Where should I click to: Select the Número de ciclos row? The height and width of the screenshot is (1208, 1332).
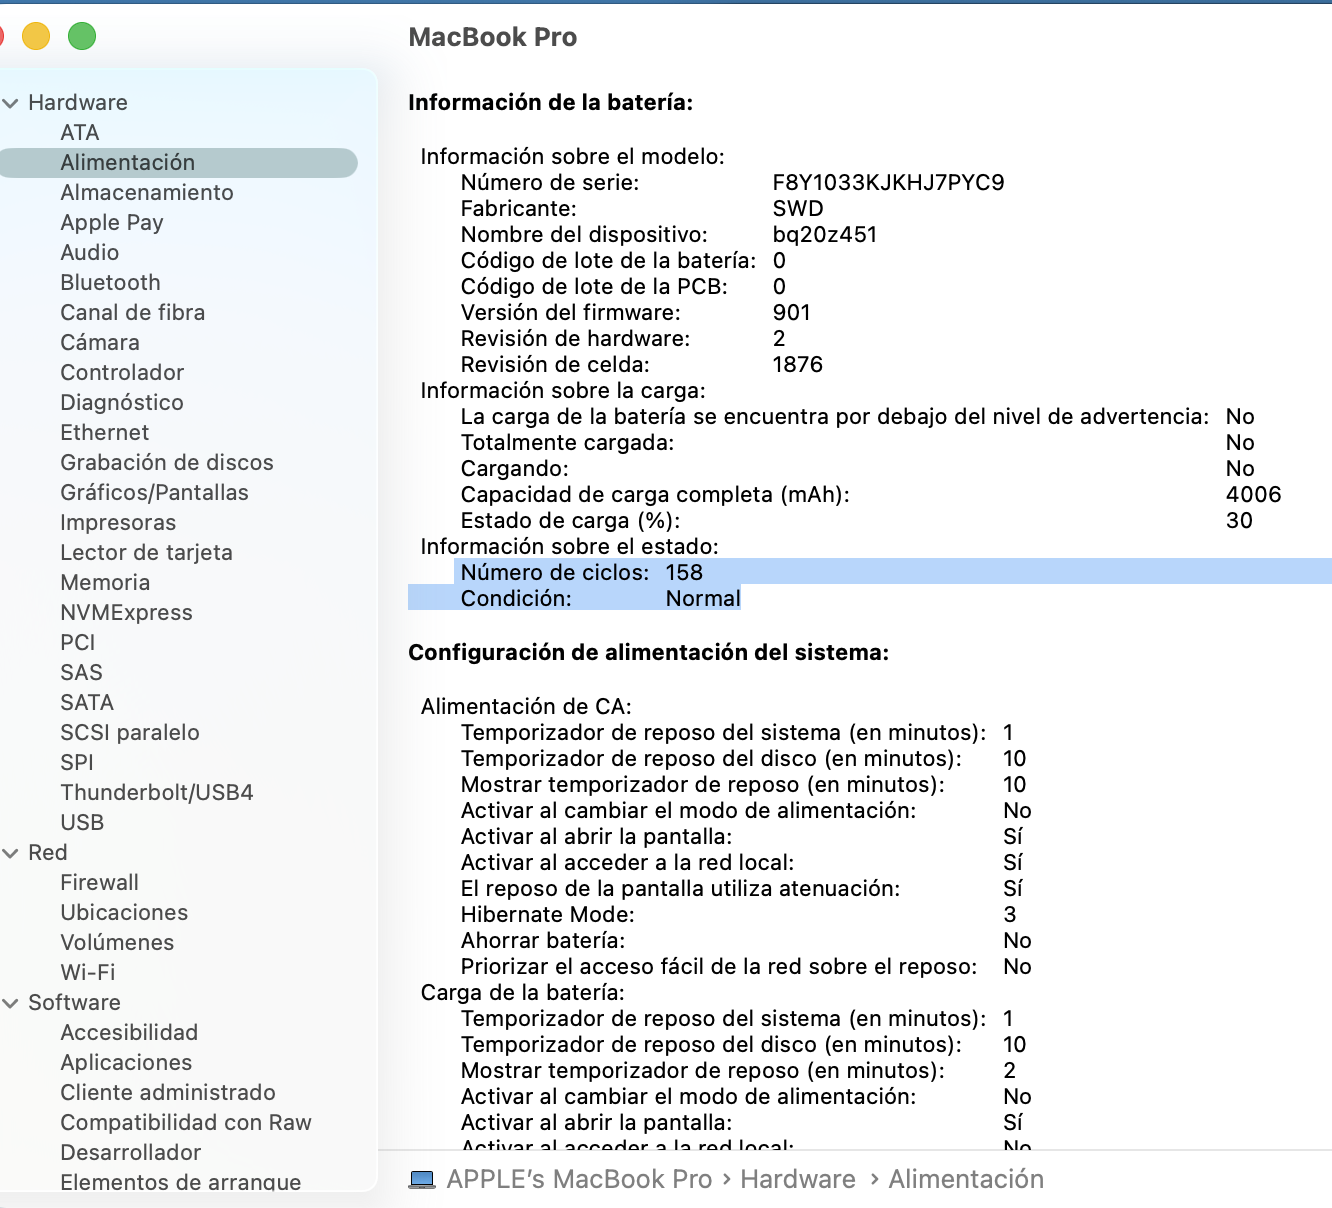[x=581, y=573]
